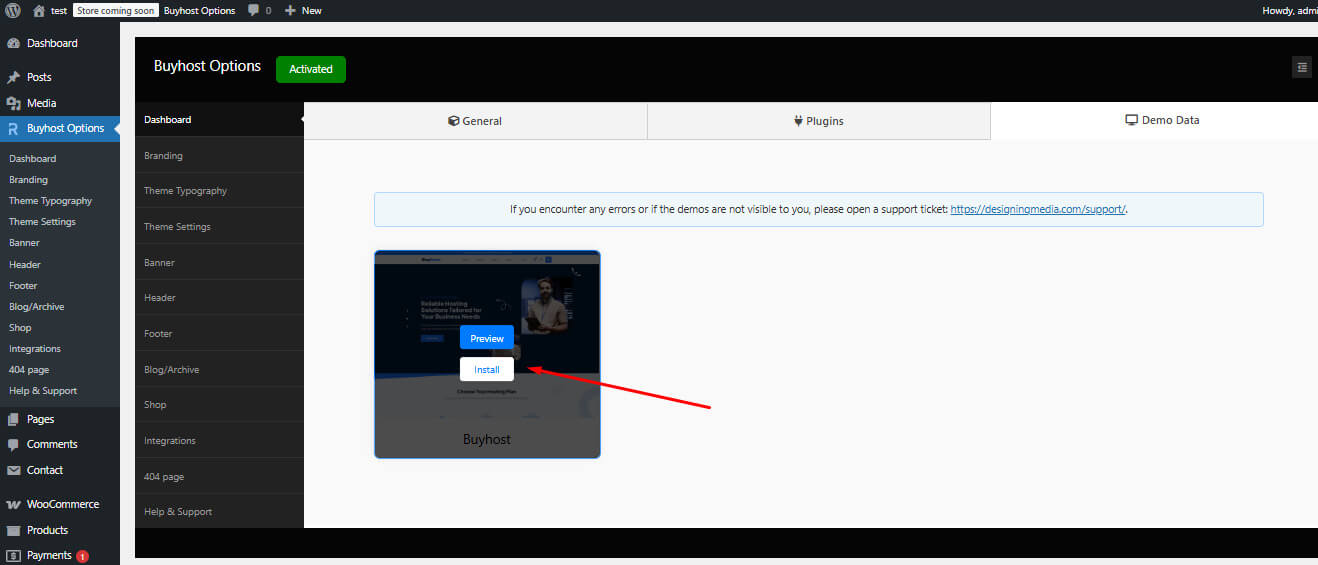Select Theme Settings in options panel
Screen dimensions: 1318x565
pos(219,226)
